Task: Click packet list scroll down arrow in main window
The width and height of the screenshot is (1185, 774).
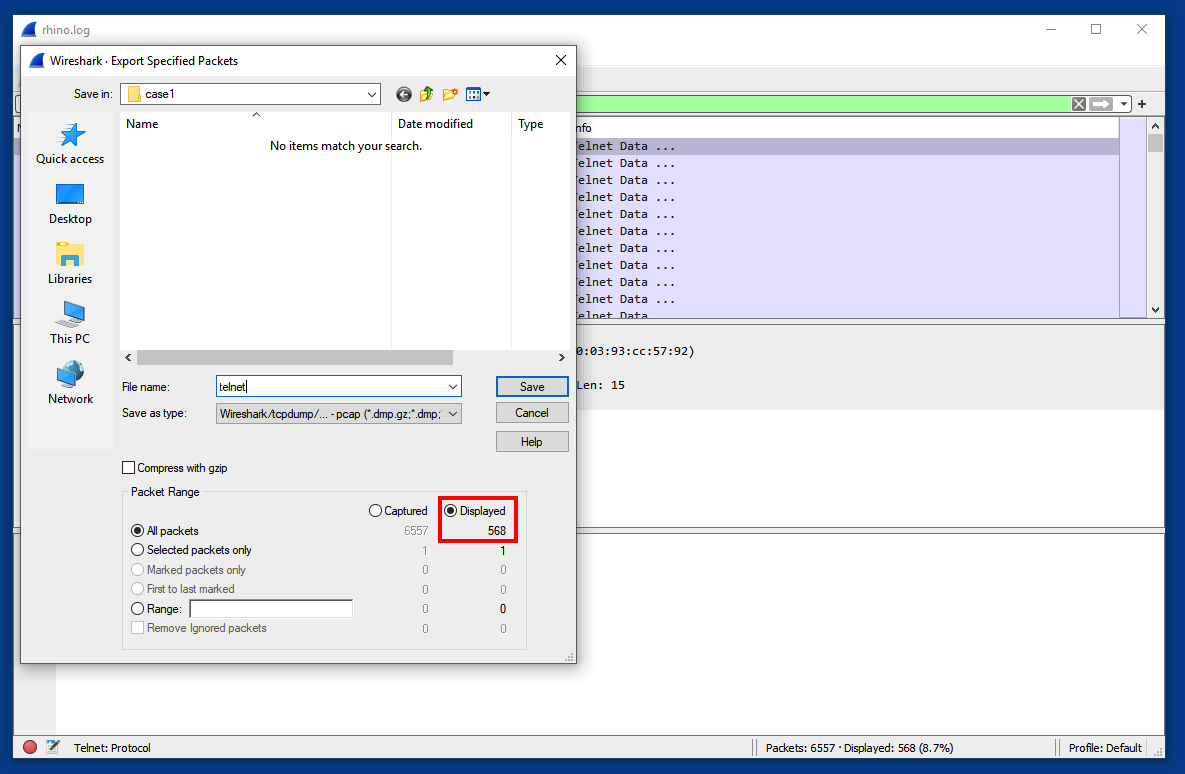Action: [x=1155, y=310]
